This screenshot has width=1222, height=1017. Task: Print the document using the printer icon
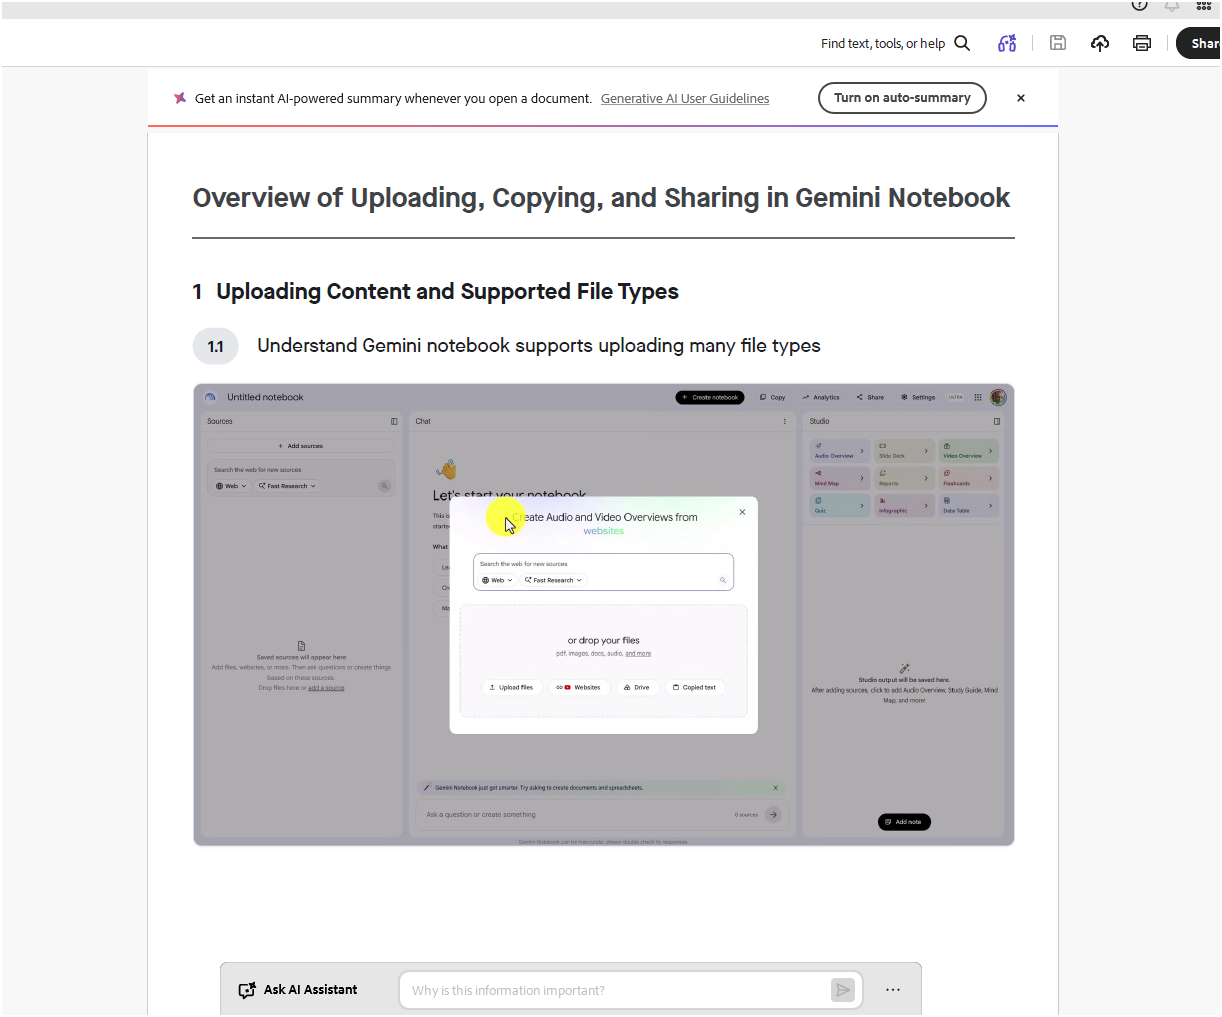(1142, 43)
